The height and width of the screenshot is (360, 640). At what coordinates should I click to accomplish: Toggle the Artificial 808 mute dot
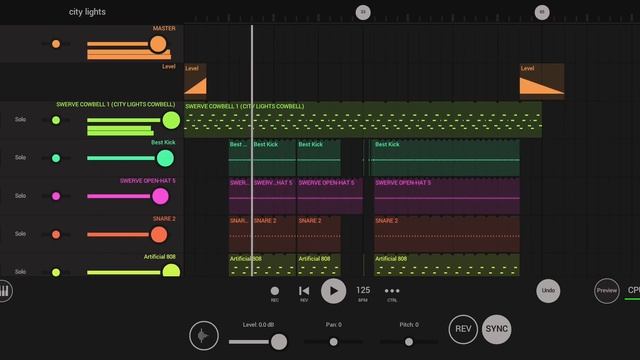point(56,272)
